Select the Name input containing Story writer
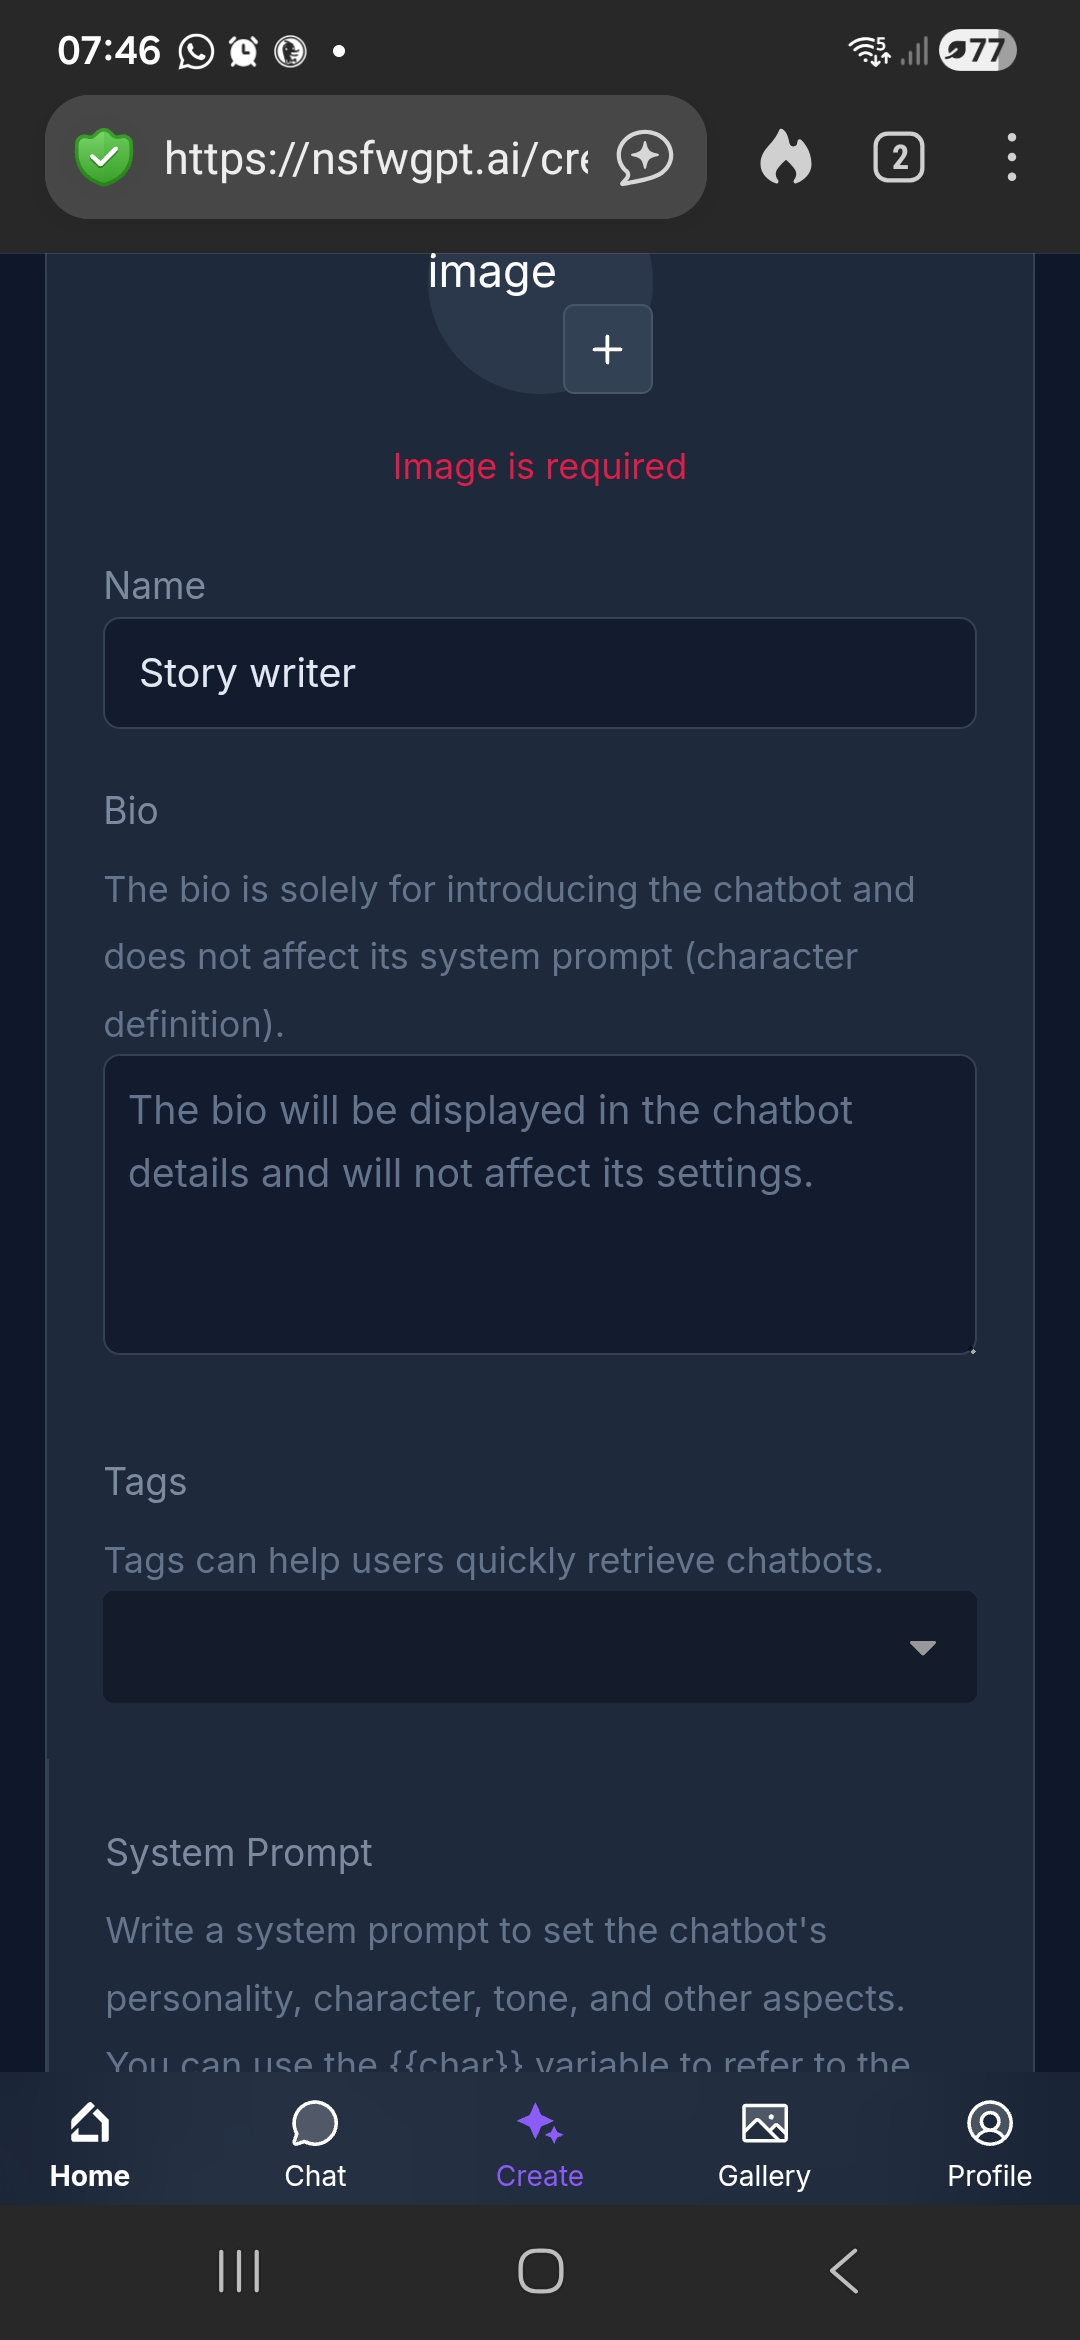Image resolution: width=1080 pixels, height=2340 pixels. tap(540, 672)
